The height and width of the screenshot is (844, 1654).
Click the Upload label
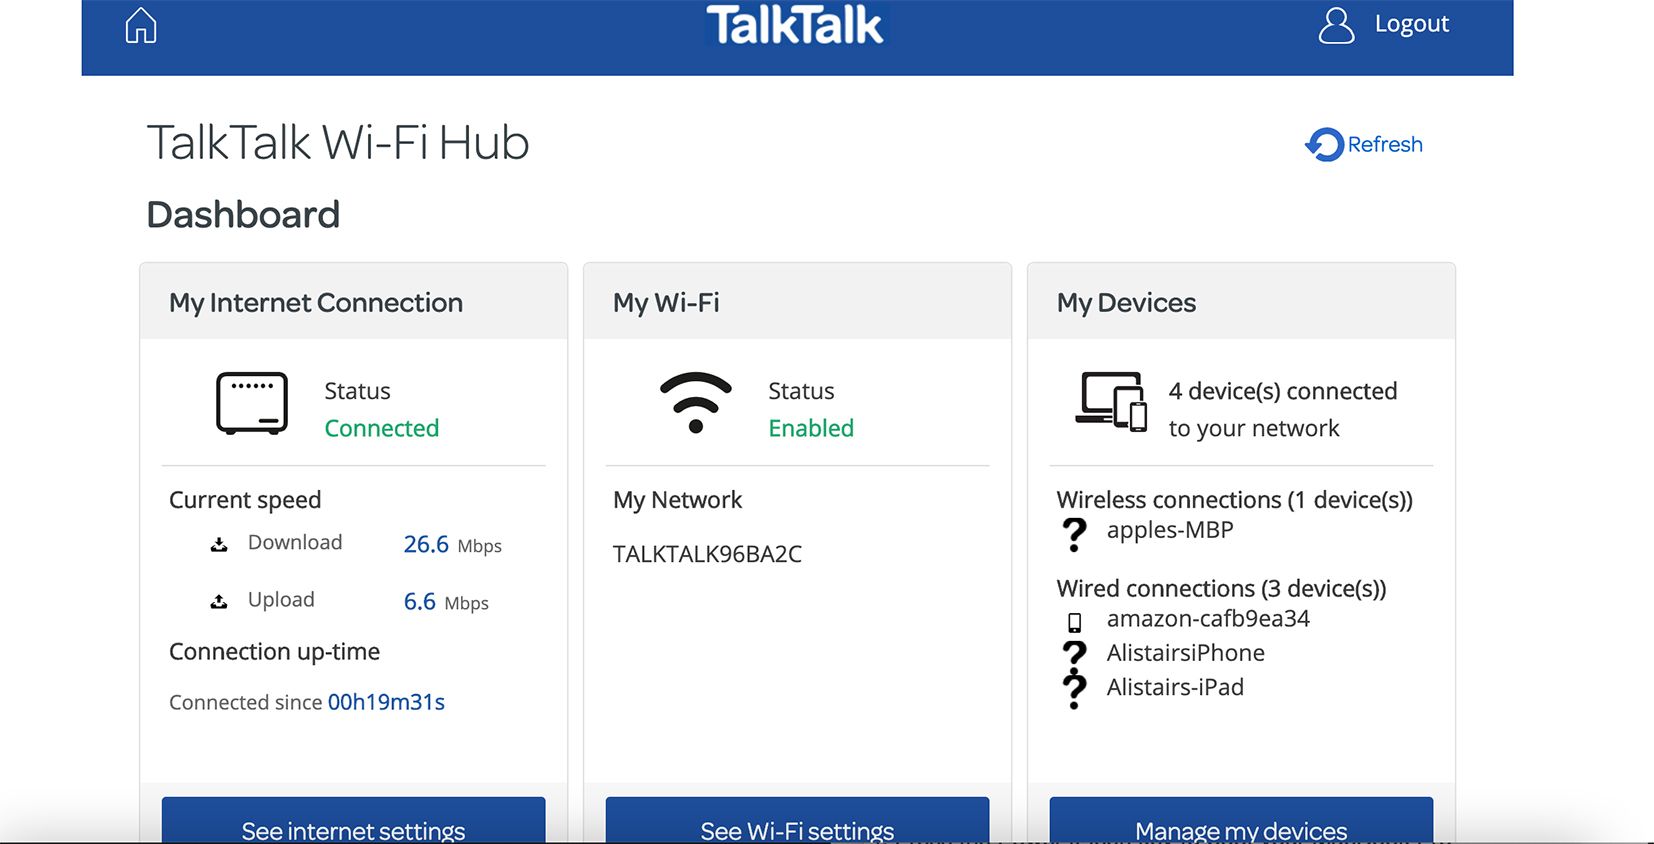(281, 600)
